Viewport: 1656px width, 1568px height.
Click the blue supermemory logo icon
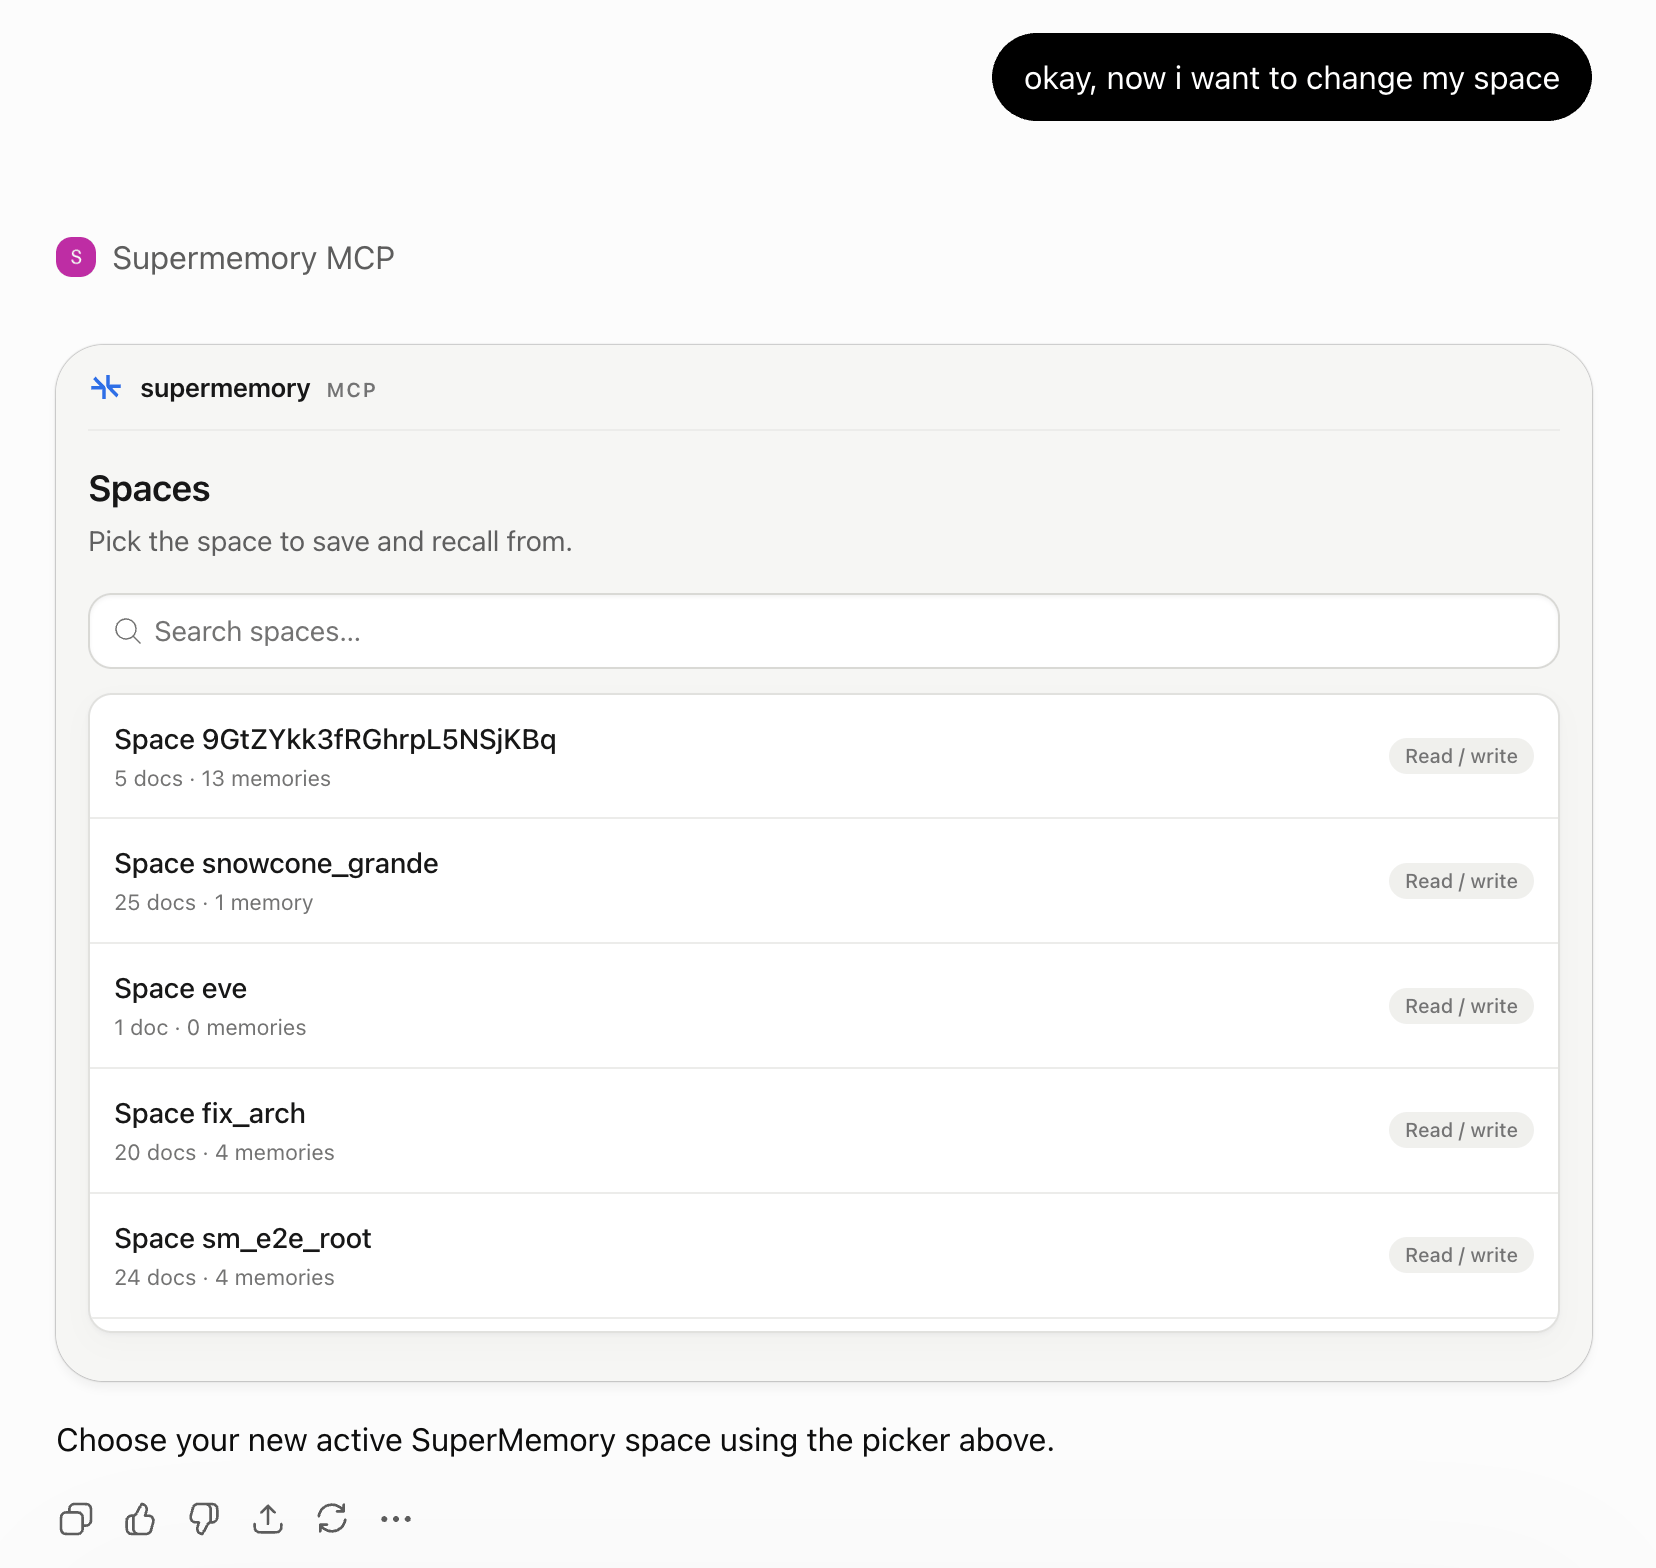[x=106, y=387]
